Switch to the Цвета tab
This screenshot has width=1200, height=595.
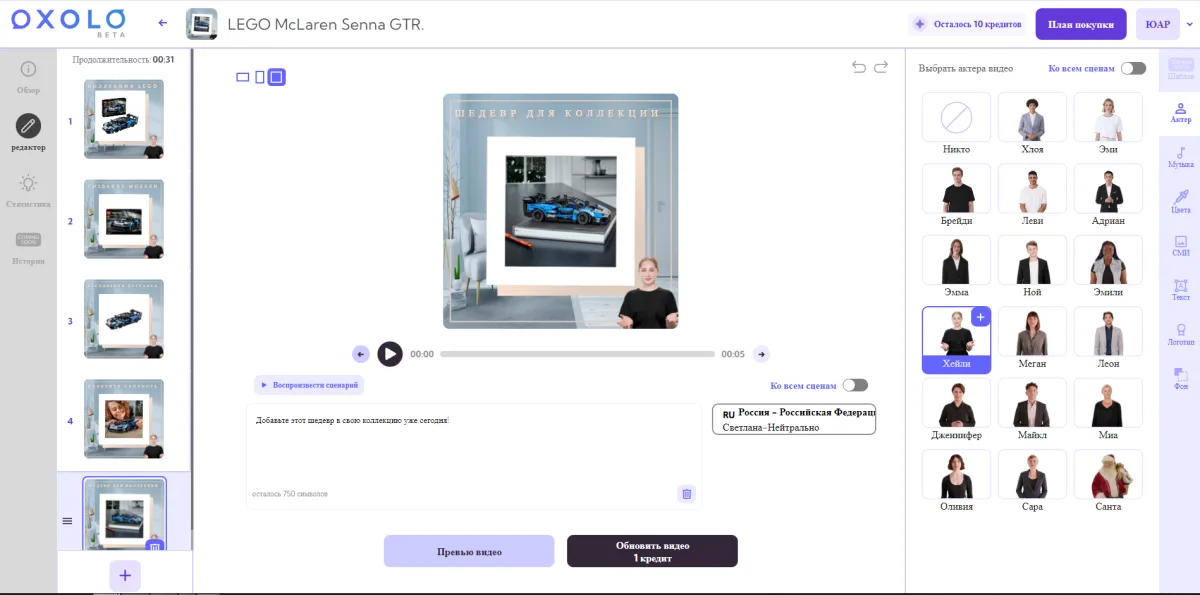[1181, 201]
